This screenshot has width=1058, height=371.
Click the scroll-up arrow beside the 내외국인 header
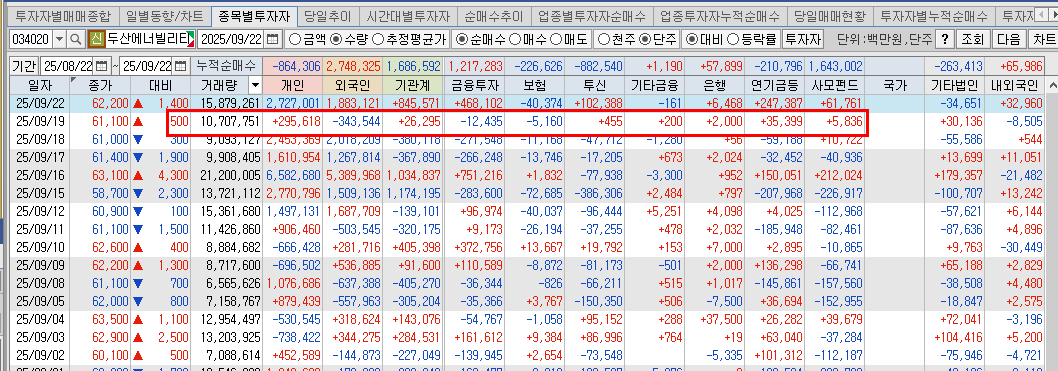click(x=1052, y=85)
